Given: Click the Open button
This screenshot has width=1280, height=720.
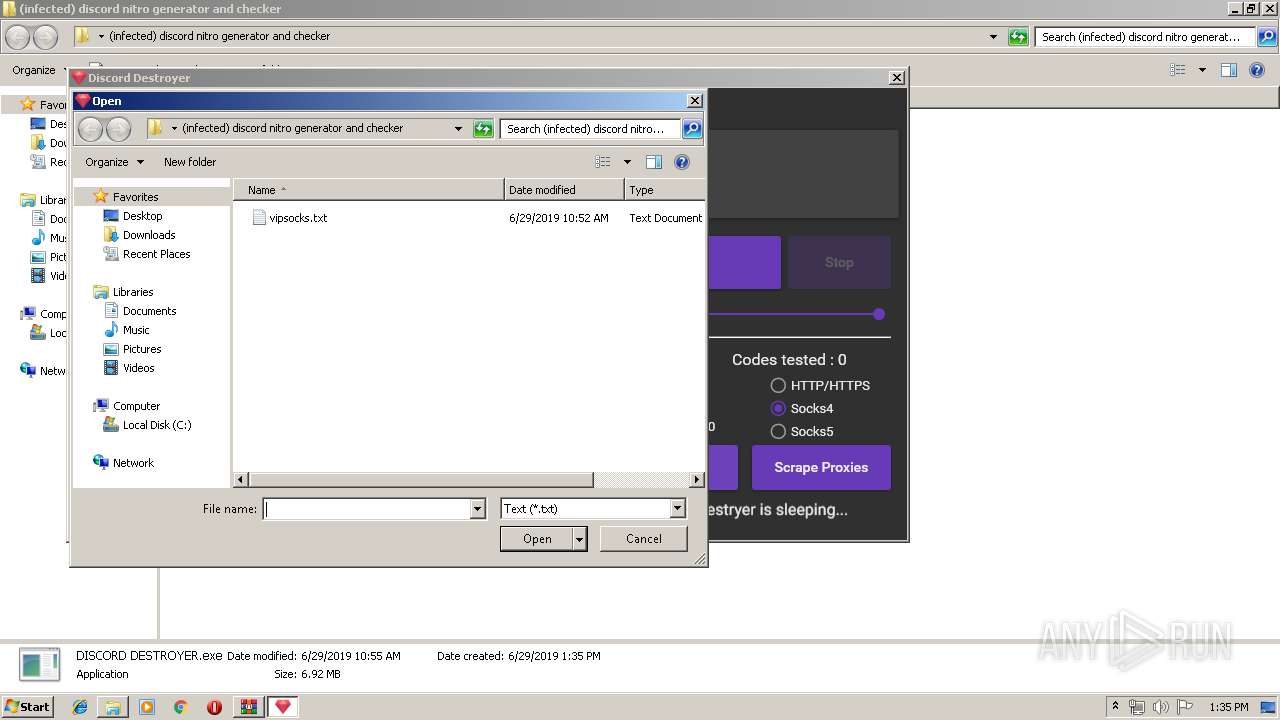Looking at the screenshot, I should tap(537, 539).
